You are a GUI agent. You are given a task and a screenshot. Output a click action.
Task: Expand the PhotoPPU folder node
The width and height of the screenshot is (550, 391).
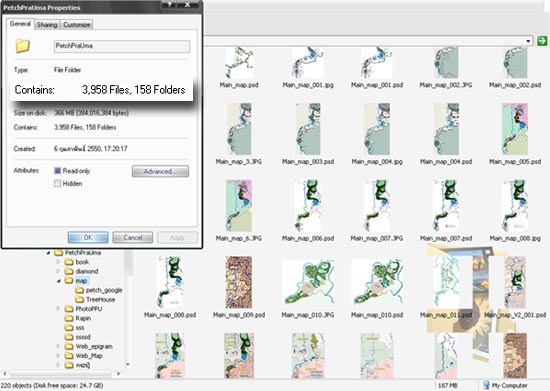tap(58, 309)
